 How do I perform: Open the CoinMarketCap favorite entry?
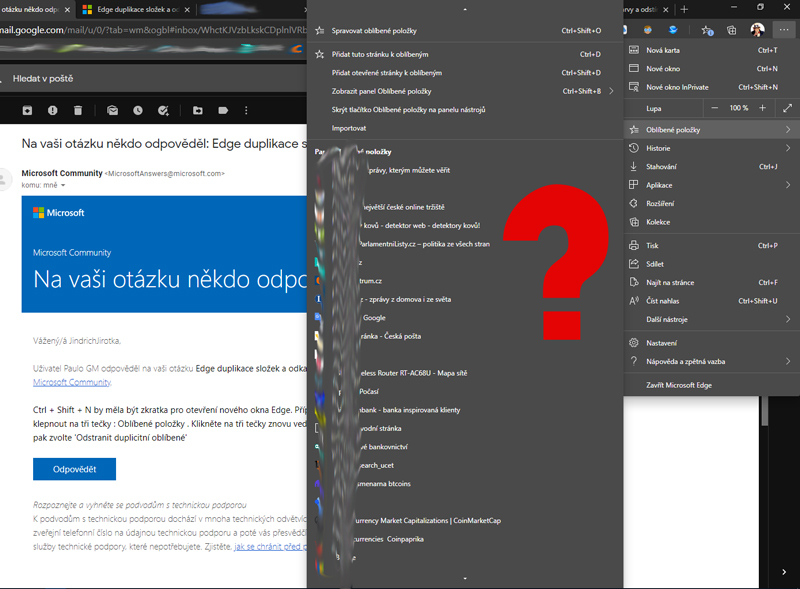tap(464, 521)
